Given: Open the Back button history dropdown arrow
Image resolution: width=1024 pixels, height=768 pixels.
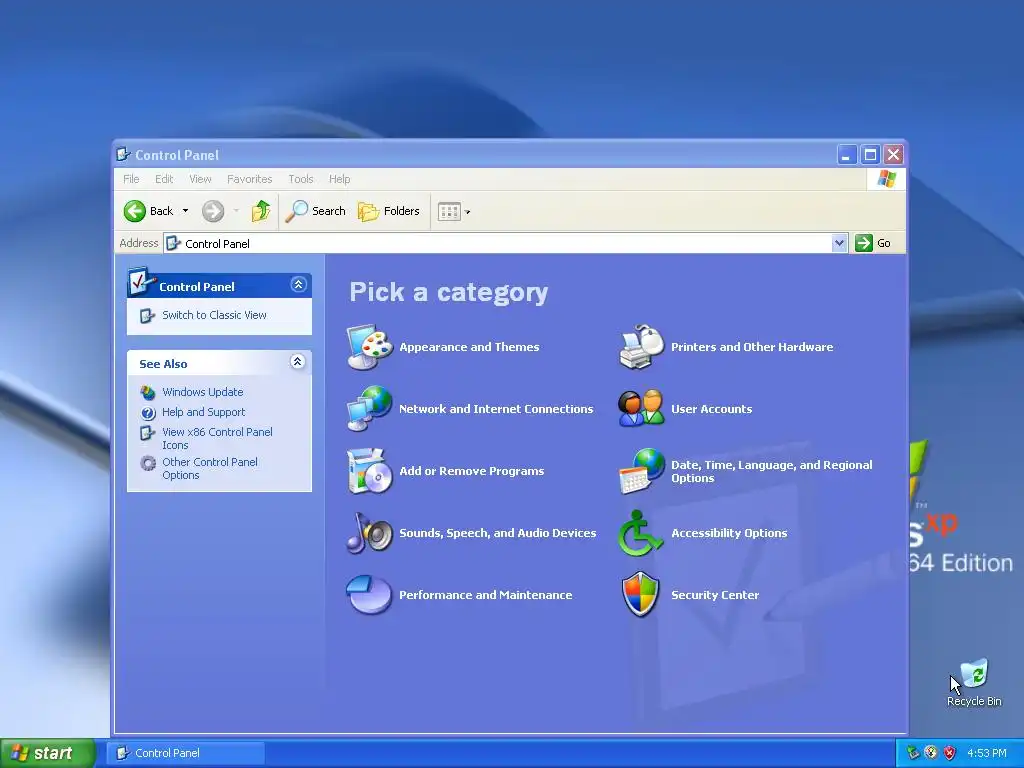Looking at the screenshot, I should click(x=185, y=211).
